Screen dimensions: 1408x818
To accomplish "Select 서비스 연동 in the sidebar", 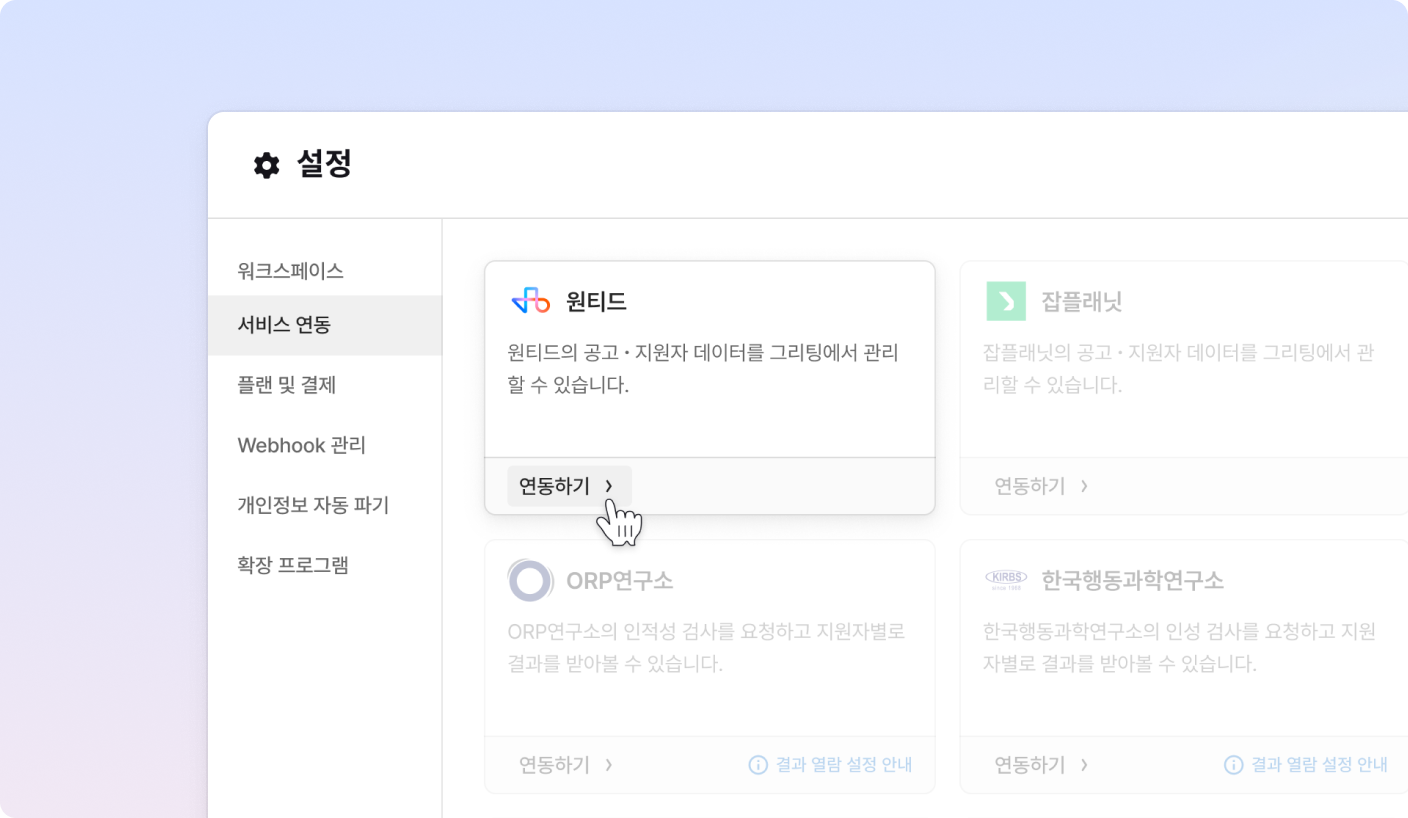I will click(284, 325).
